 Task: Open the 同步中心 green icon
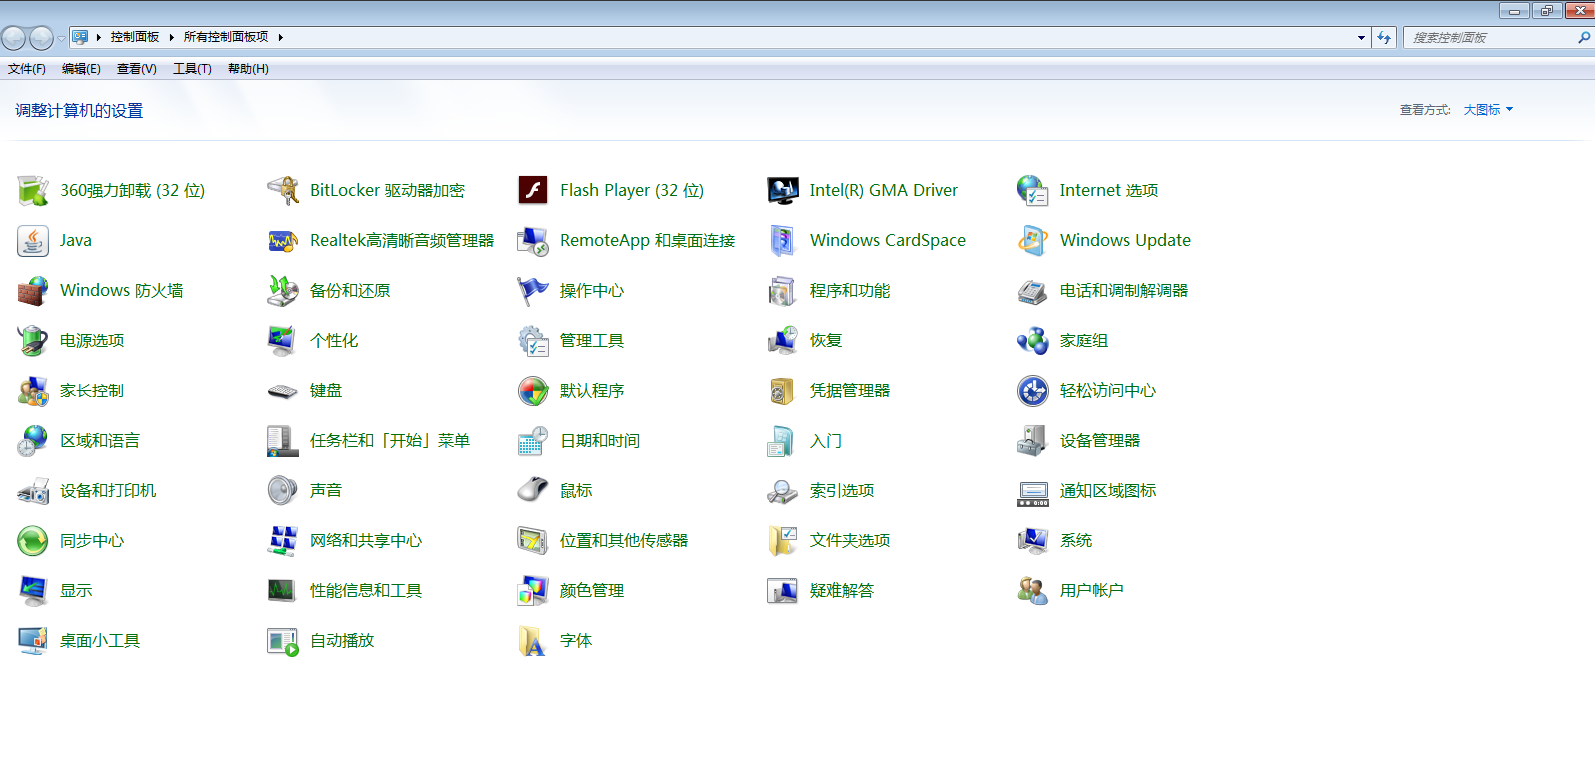(33, 540)
